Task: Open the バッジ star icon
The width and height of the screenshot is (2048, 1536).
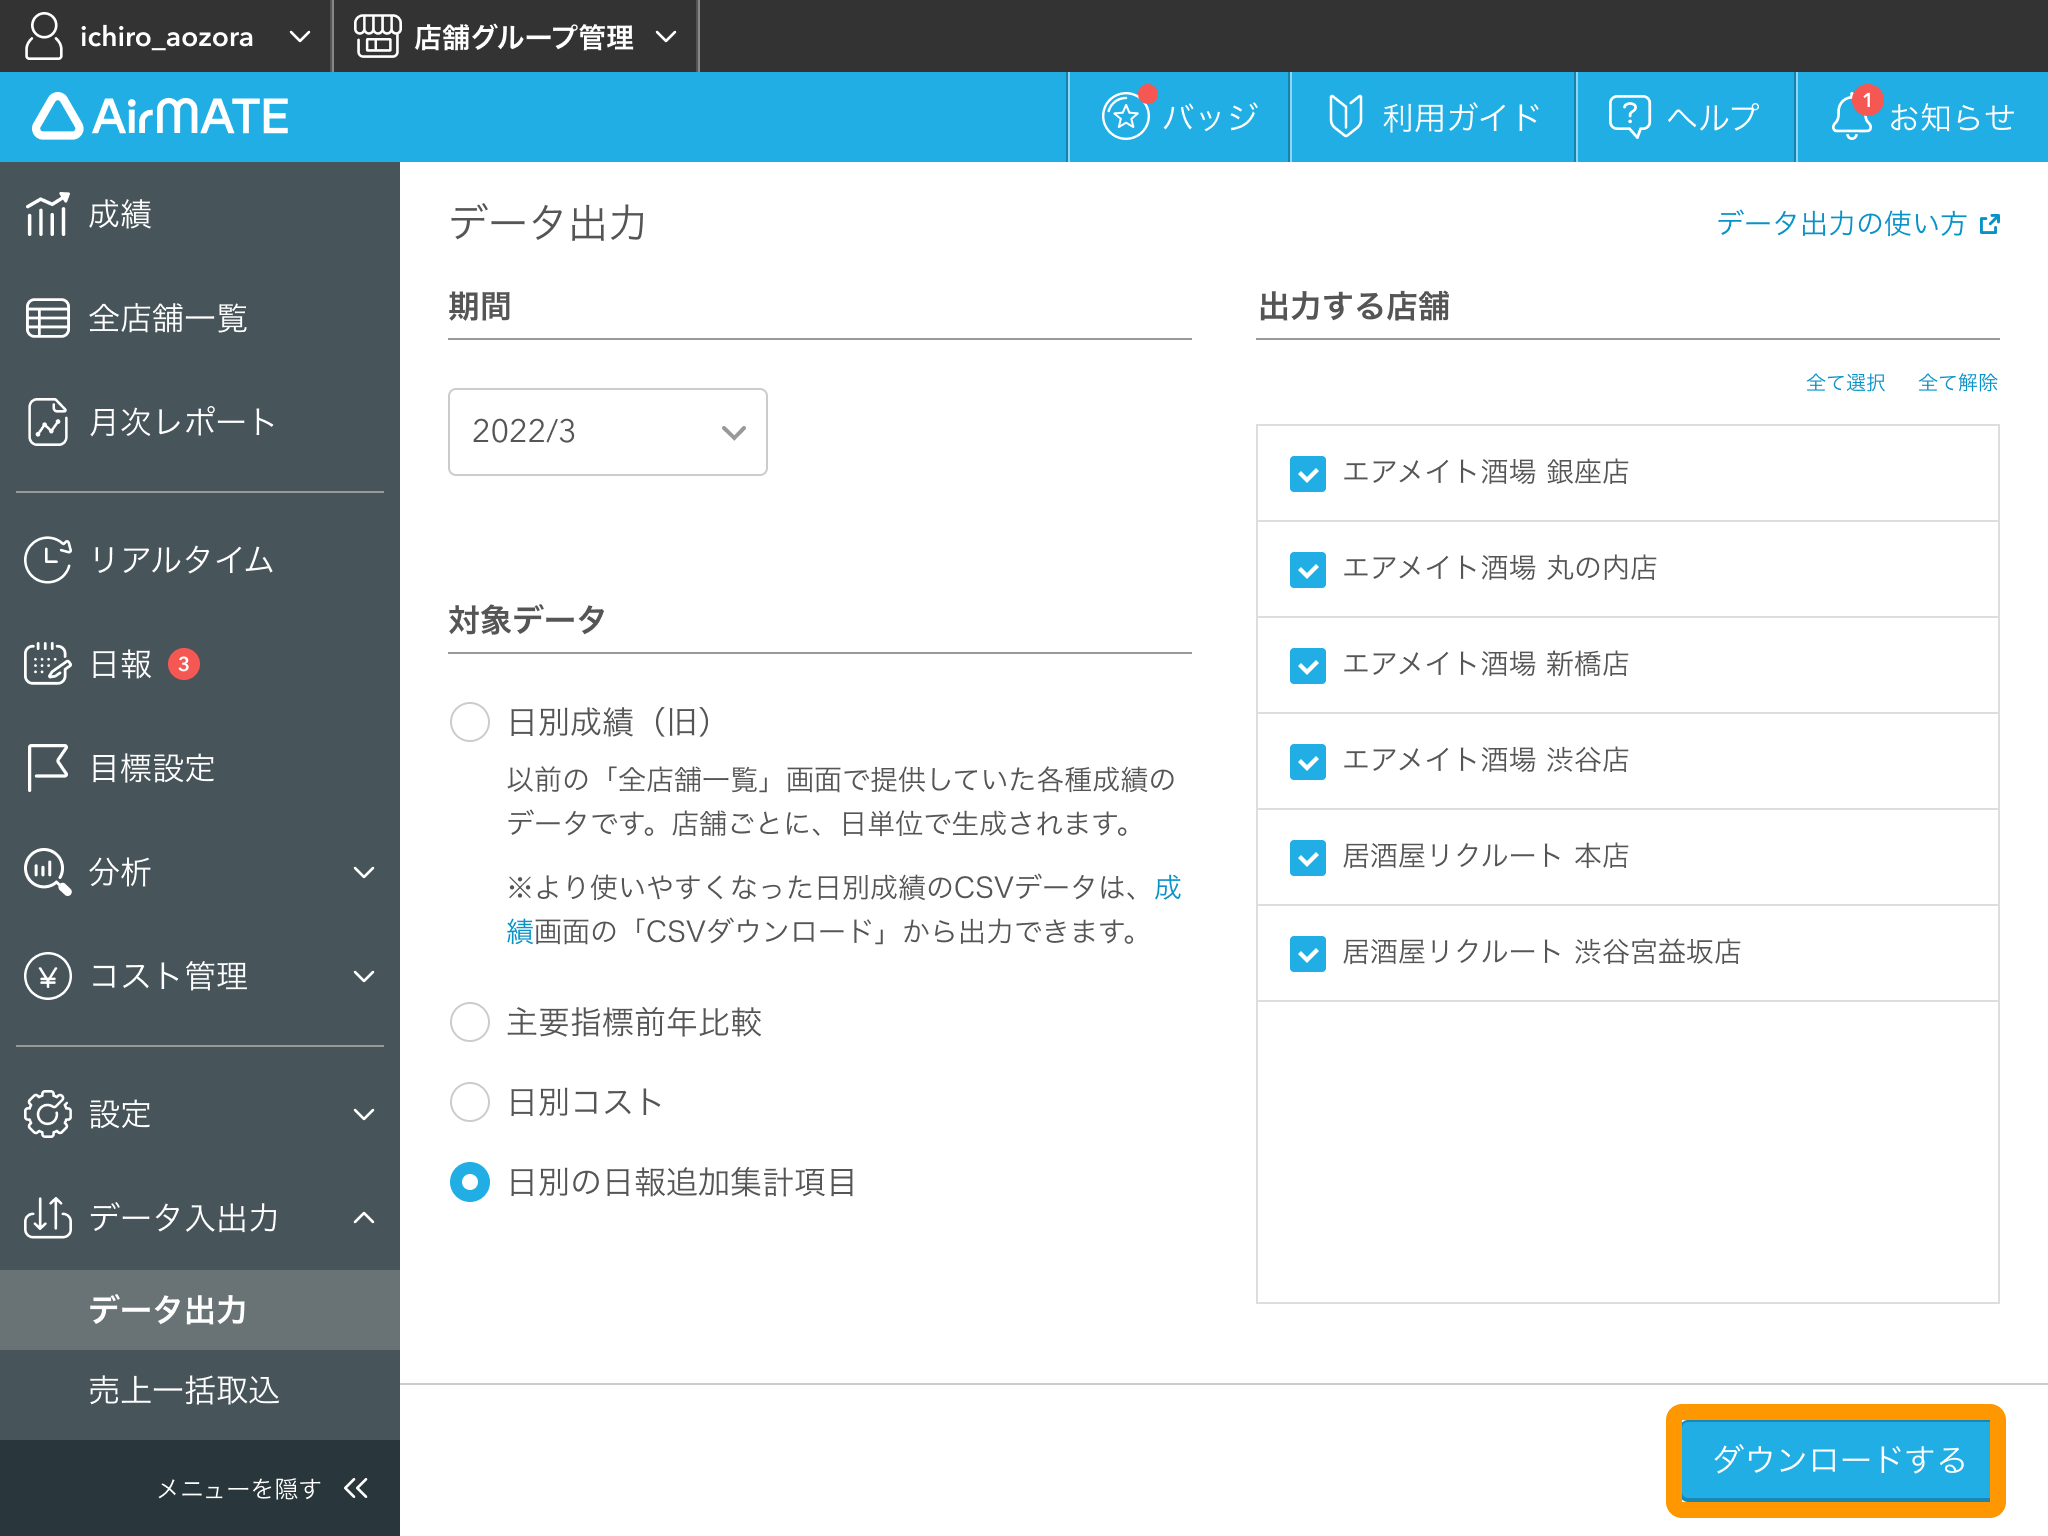Action: (1126, 116)
